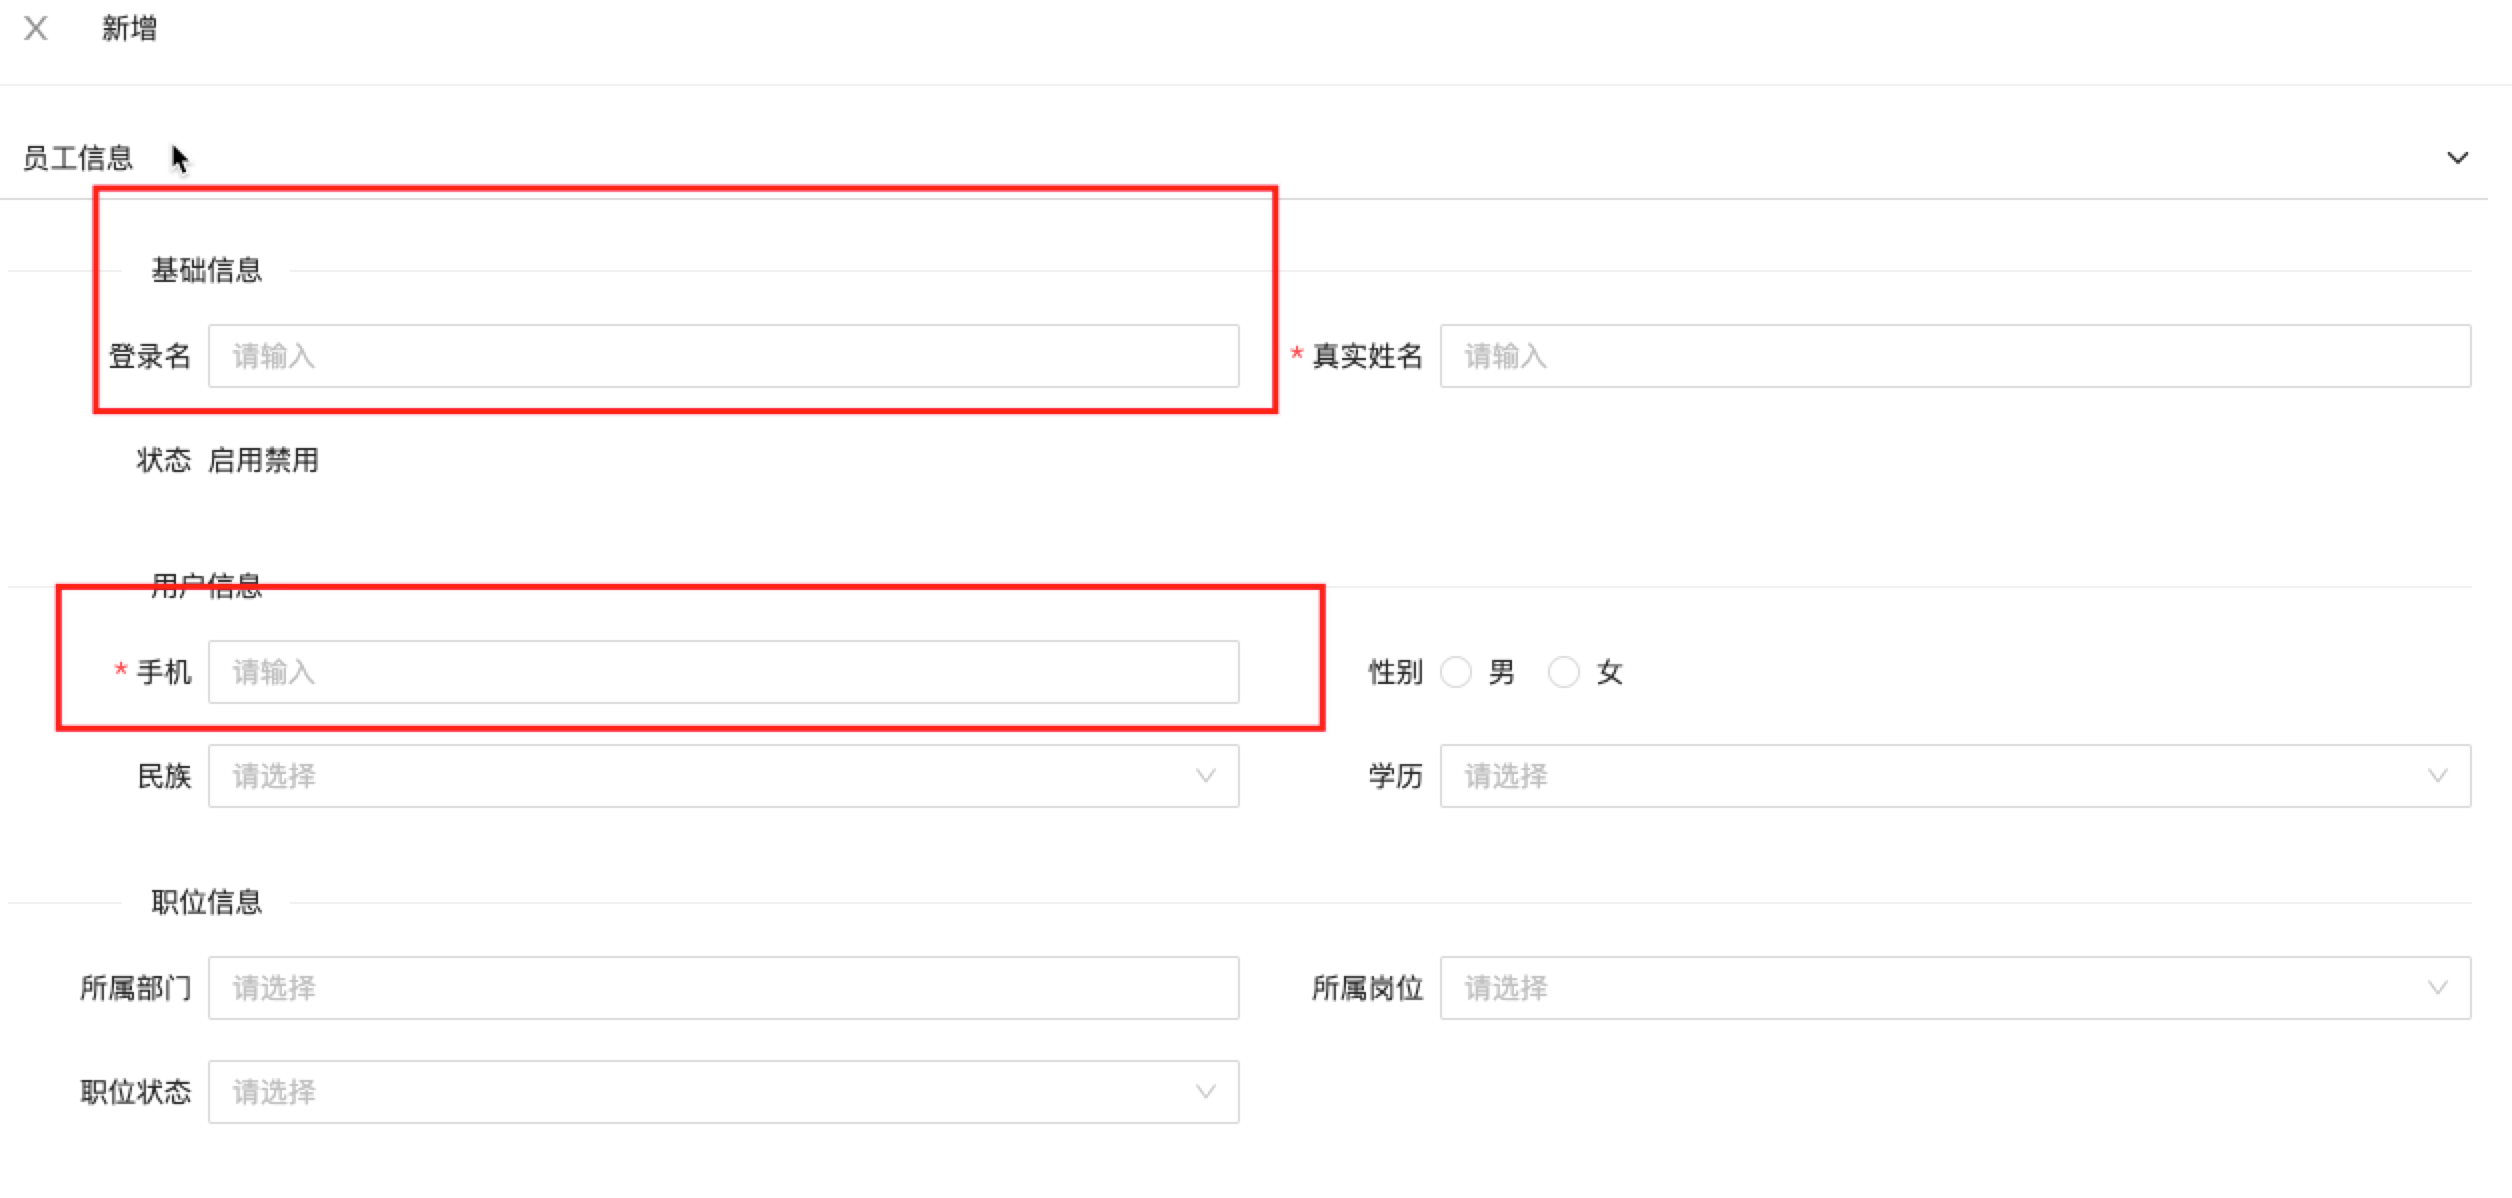
Task: Click the 民族 dropdown arrow icon
Action: pos(1206,776)
